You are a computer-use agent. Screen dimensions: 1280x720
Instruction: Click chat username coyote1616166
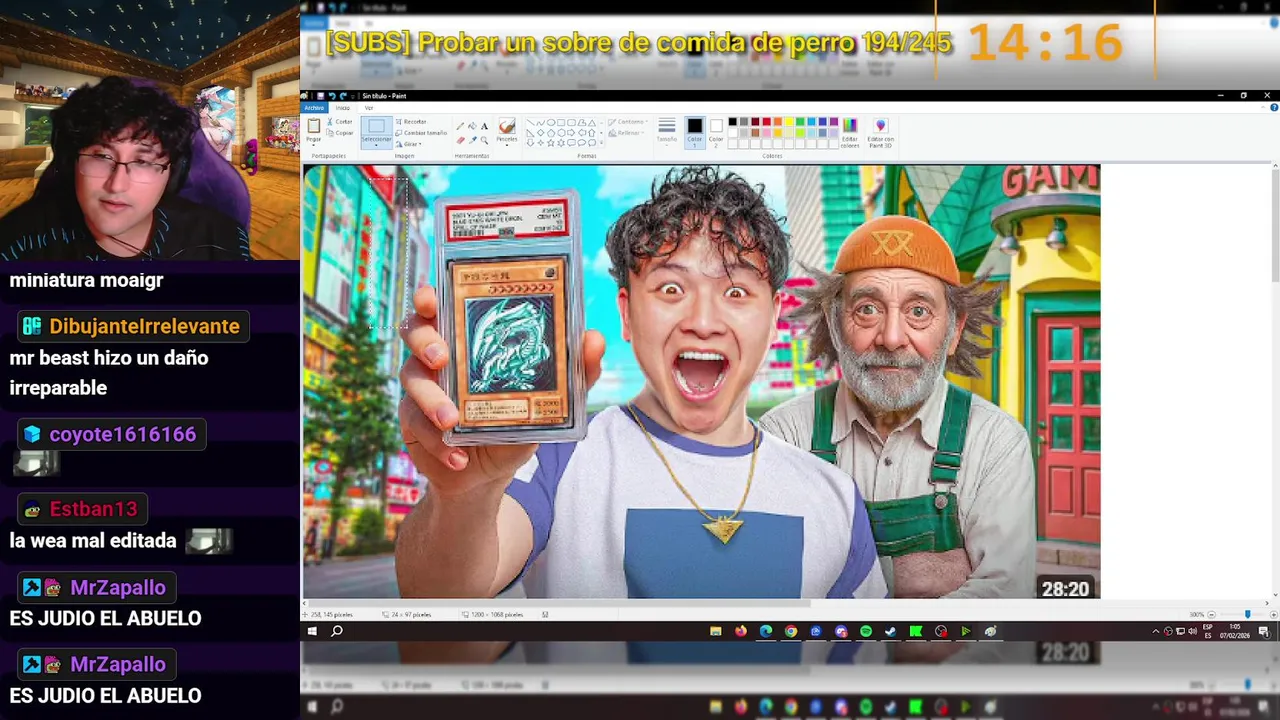point(122,434)
